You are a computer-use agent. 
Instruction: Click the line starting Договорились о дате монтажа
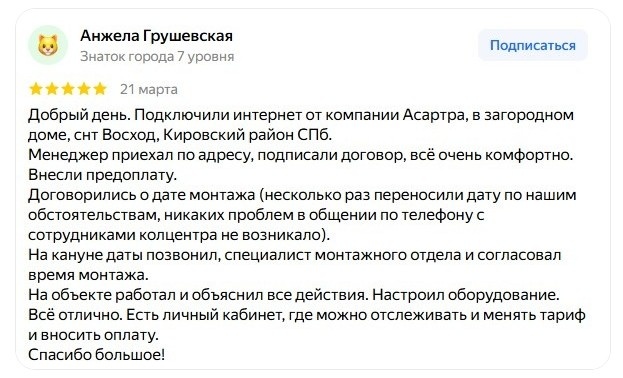302,195
